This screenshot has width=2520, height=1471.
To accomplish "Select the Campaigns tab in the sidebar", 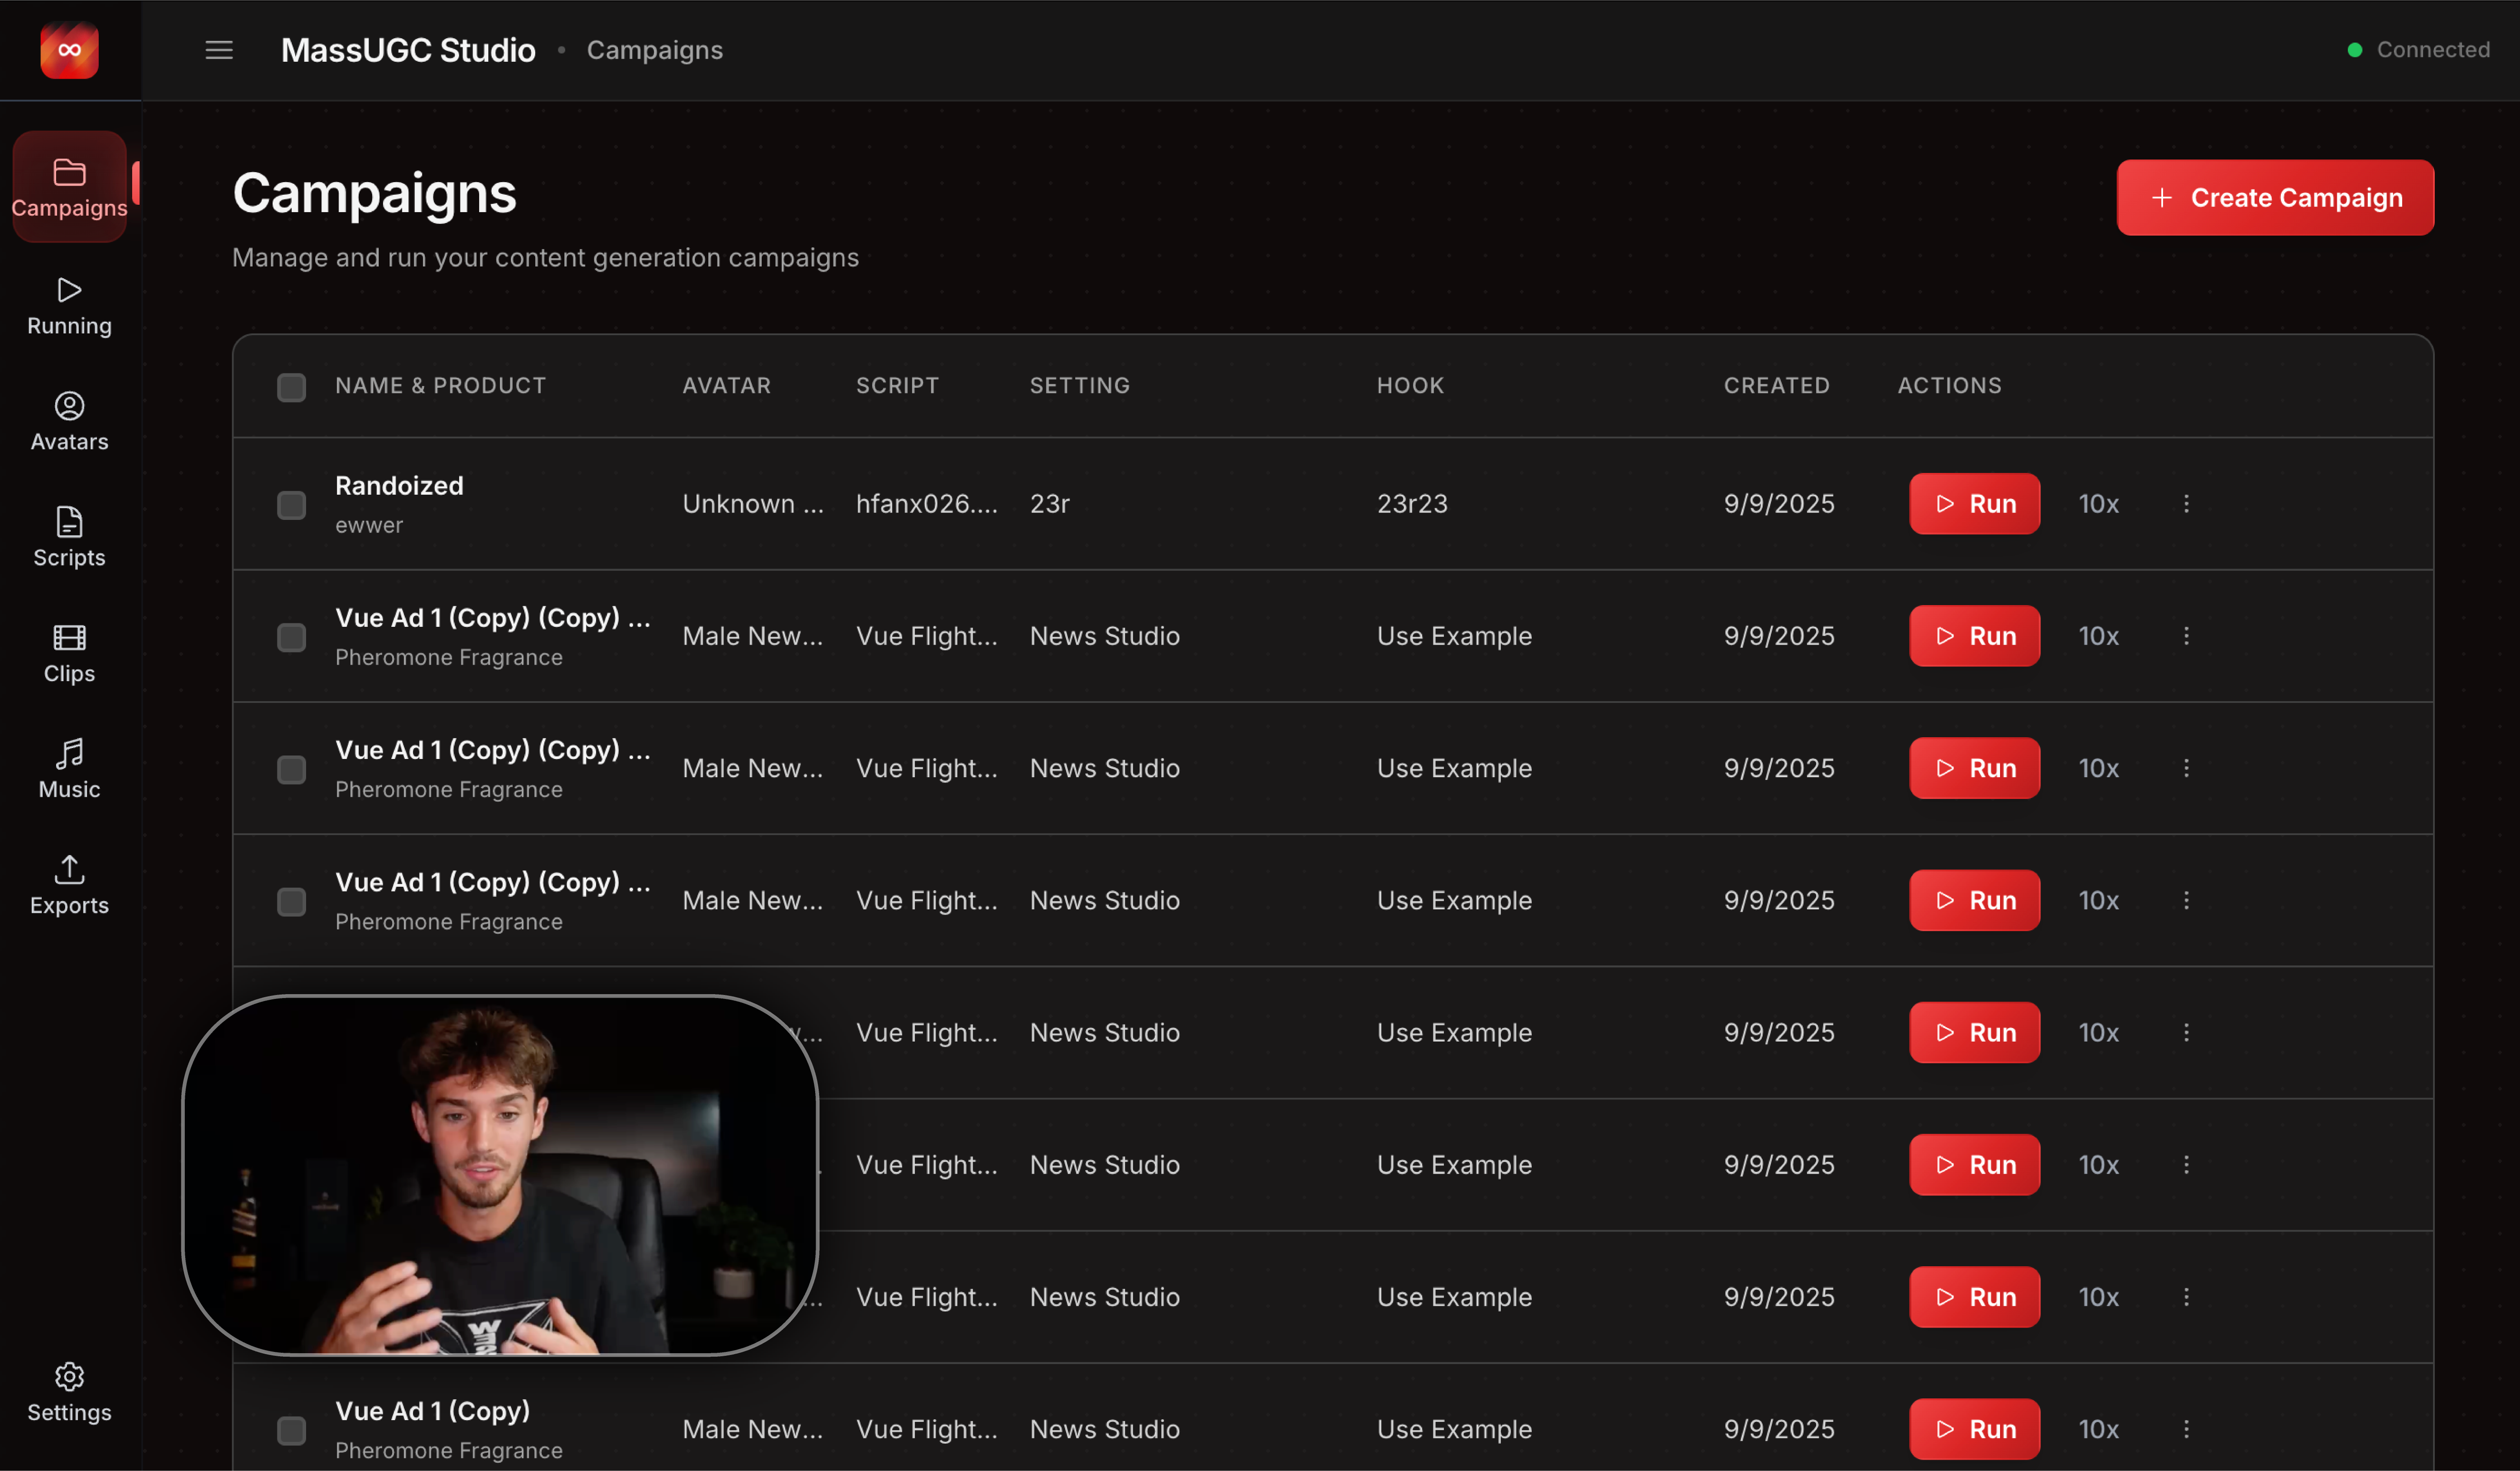I will [69, 187].
